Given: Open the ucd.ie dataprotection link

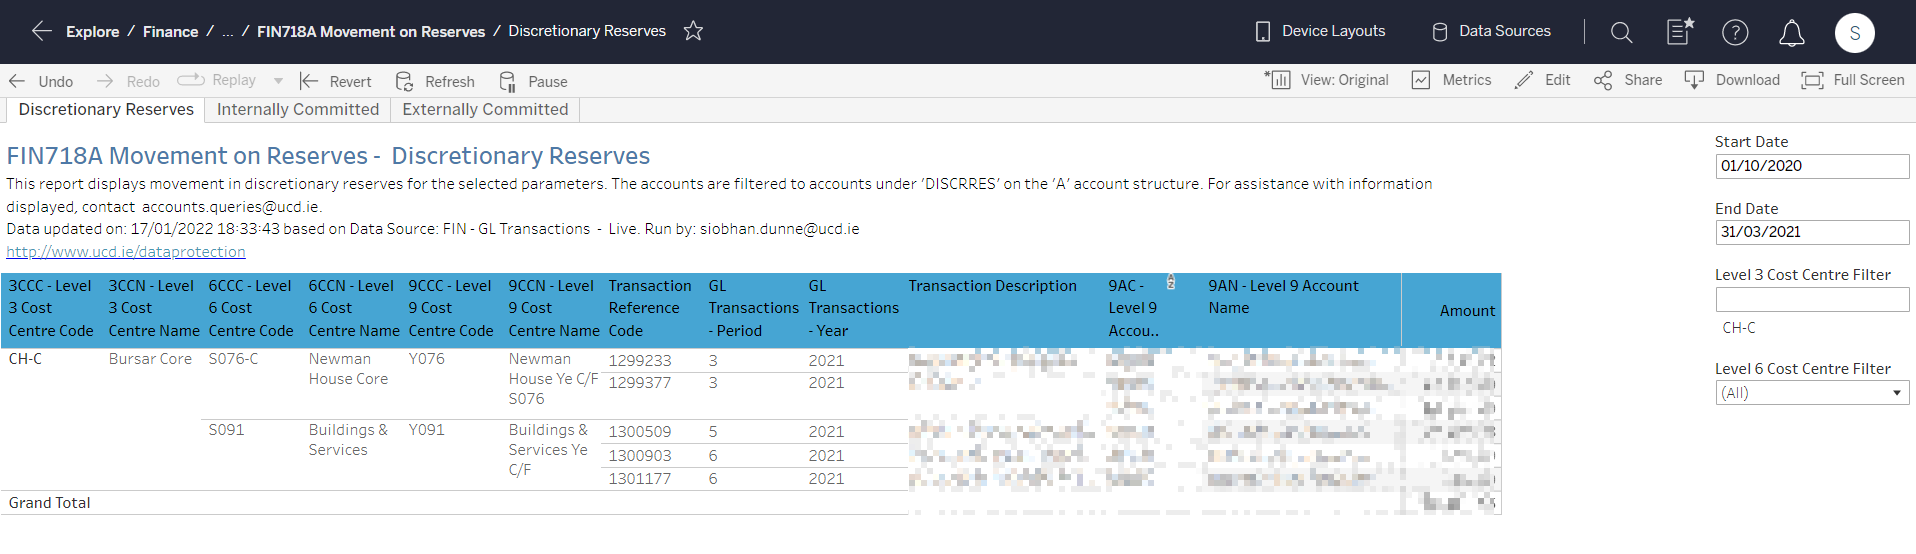Looking at the screenshot, I should 126,252.
